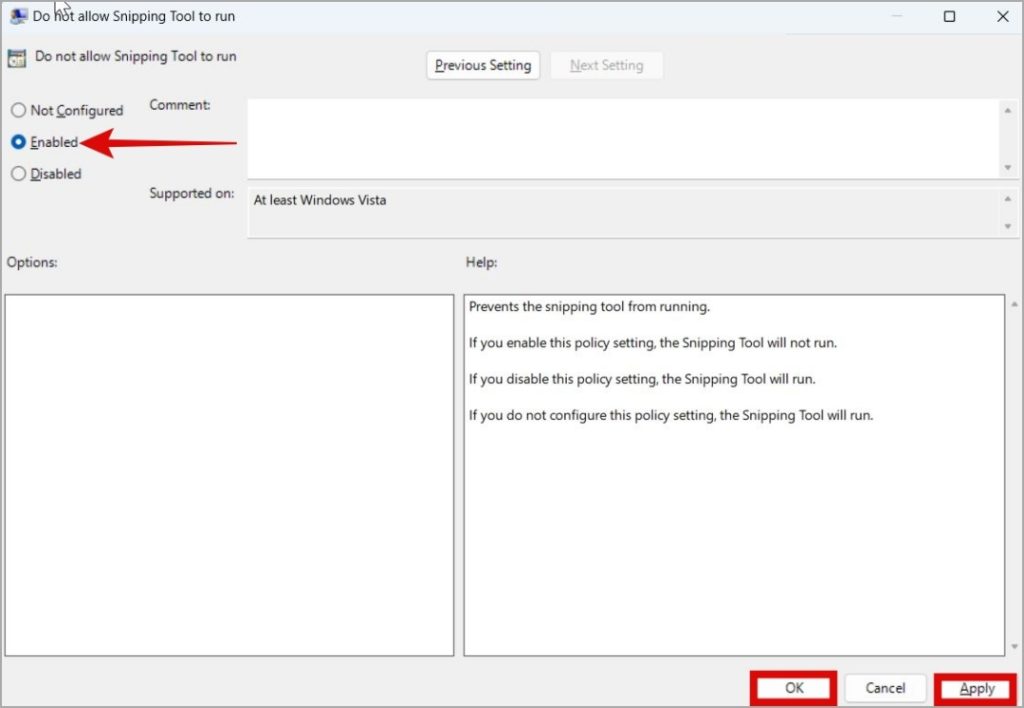Screen dimensions: 1024x708
Task: Click inside the Comment text box
Action: pos(624,138)
